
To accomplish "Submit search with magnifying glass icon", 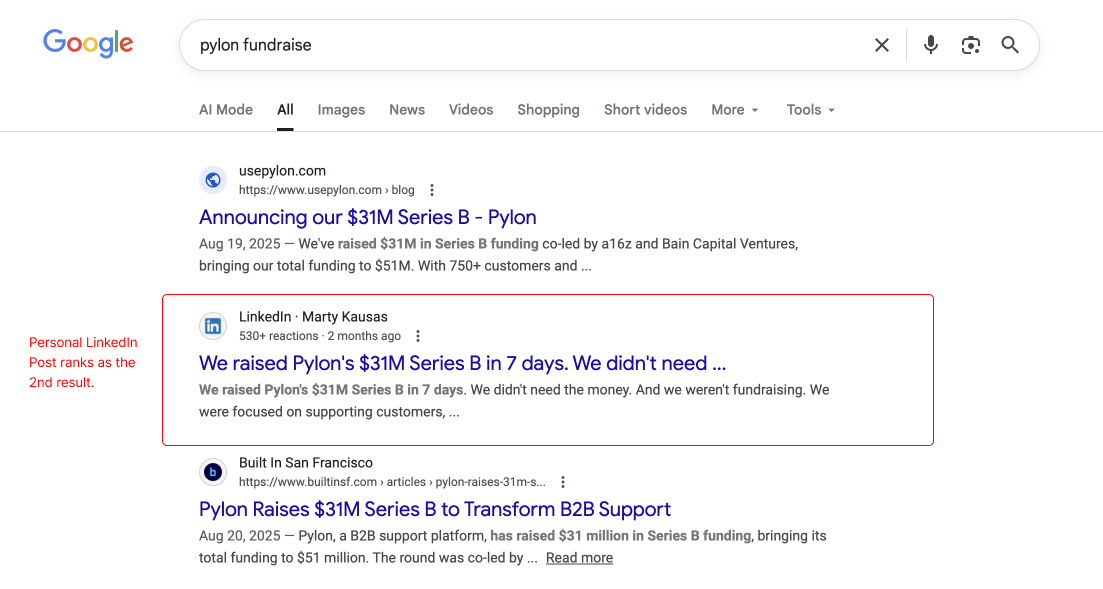I will coord(1010,45).
